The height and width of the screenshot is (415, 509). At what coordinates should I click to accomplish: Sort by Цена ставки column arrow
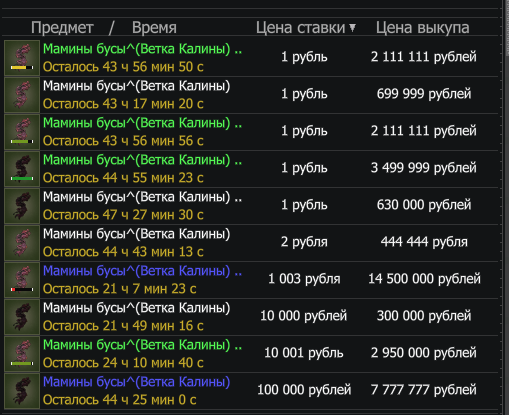coord(352,28)
